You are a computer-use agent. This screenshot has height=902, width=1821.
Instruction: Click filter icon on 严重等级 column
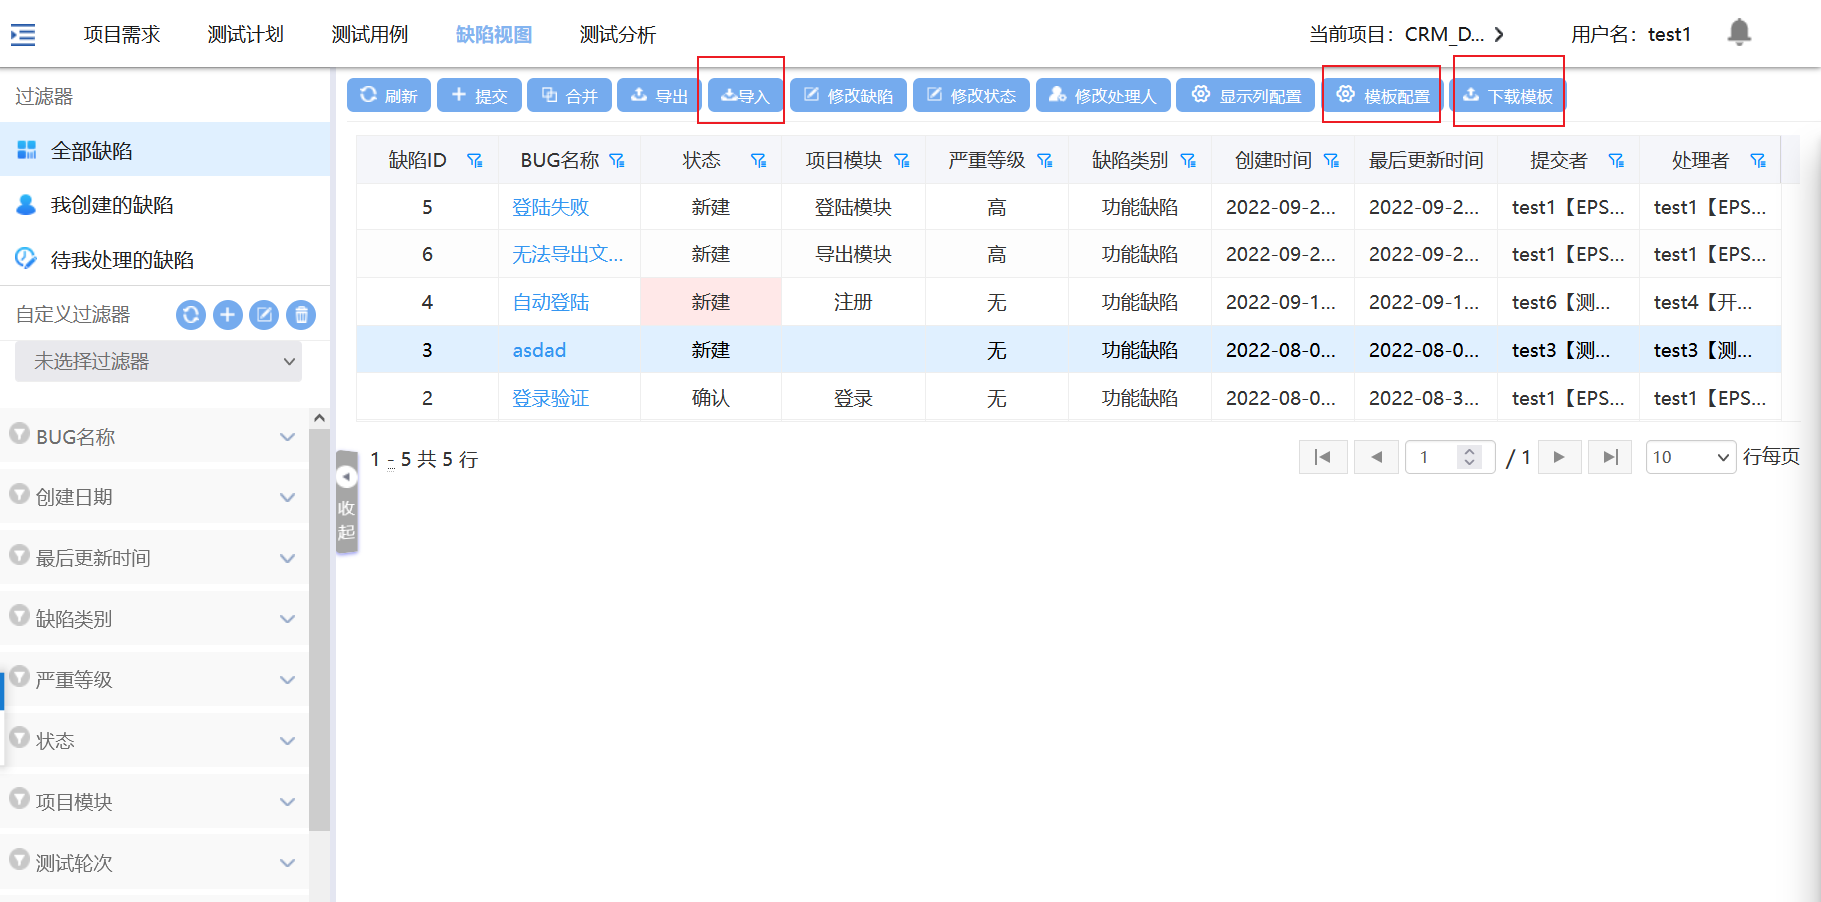point(1045,161)
